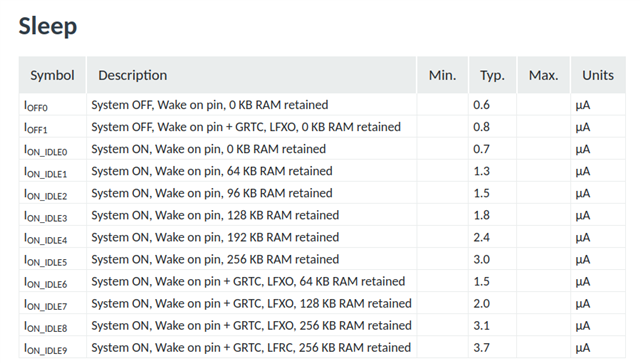Screen dimensions: 640x363
Task: Click the Sleep heading
Action: tap(48, 26)
